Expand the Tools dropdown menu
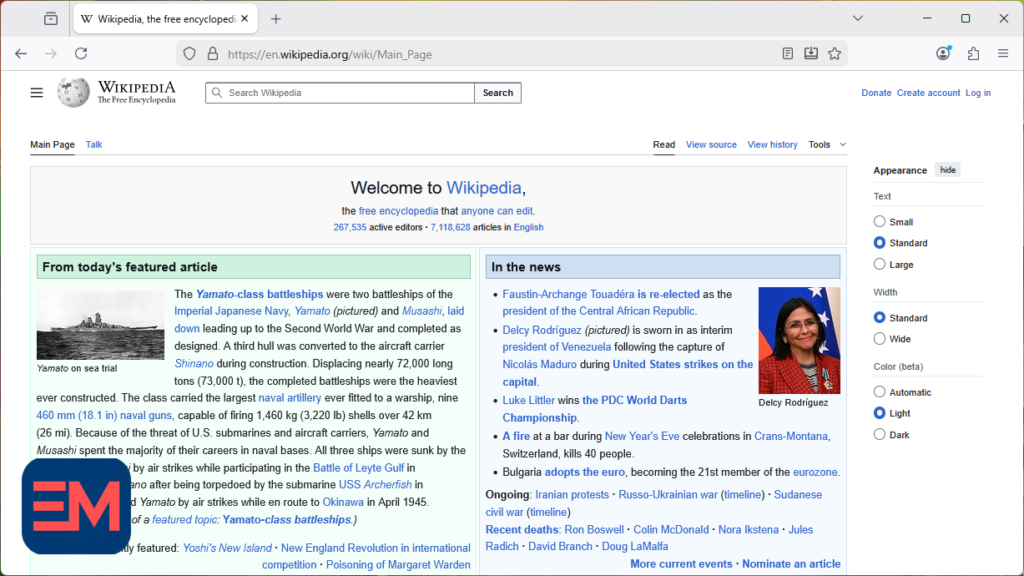Screen dimensions: 1024x576 [x=827, y=144]
